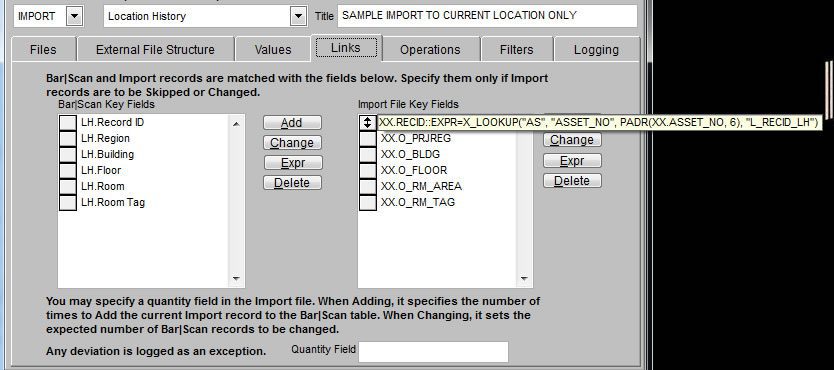Select the Links tab
This screenshot has height=370, width=834.
(346, 48)
